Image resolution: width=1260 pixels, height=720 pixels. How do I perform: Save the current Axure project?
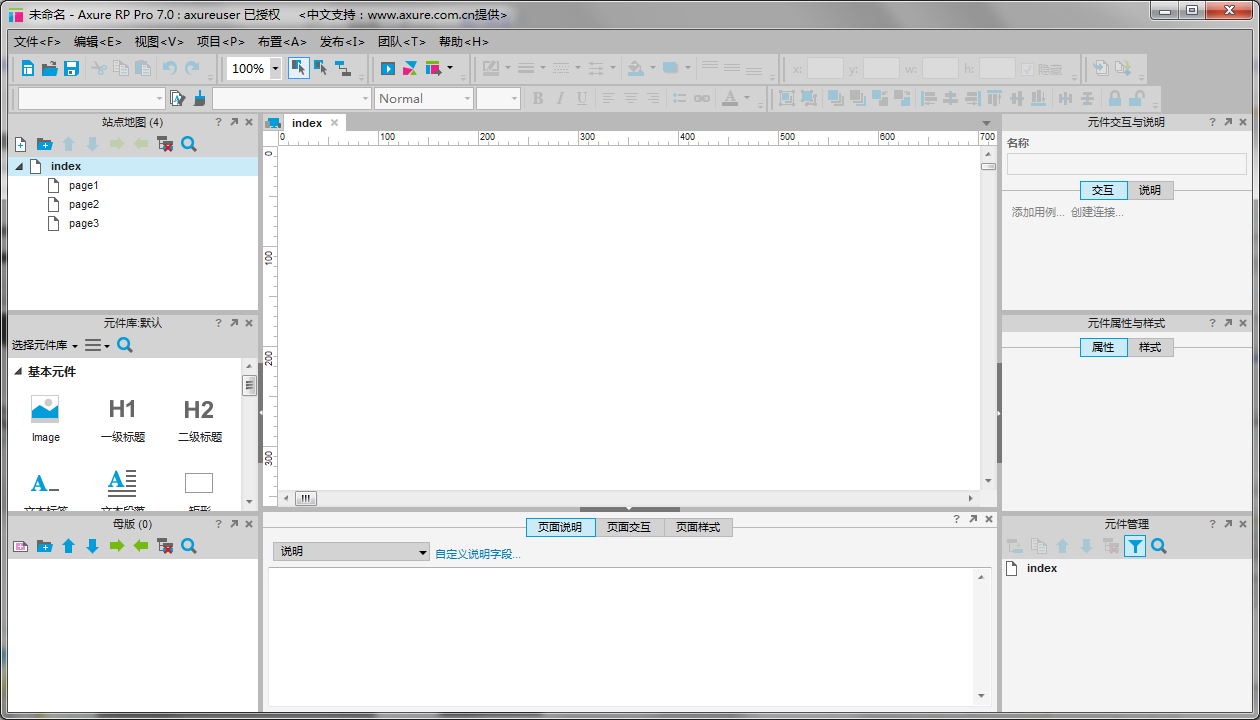point(71,68)
